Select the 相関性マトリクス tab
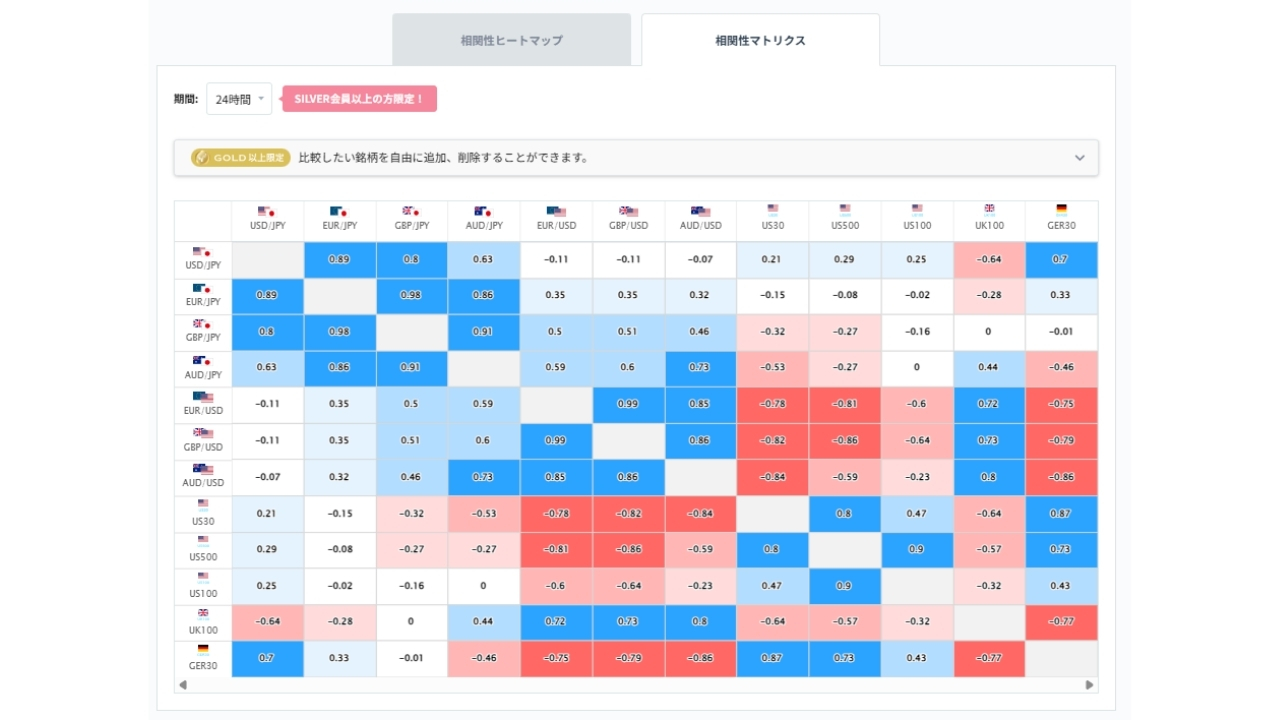 [x=760, y=40]
